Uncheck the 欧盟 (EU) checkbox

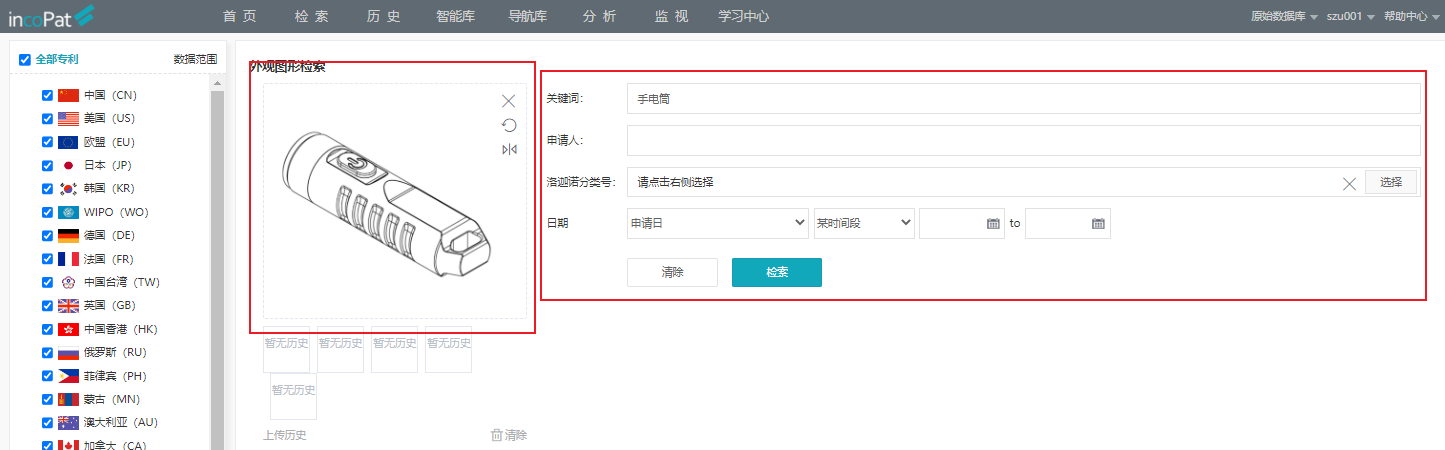coord(47,142)
